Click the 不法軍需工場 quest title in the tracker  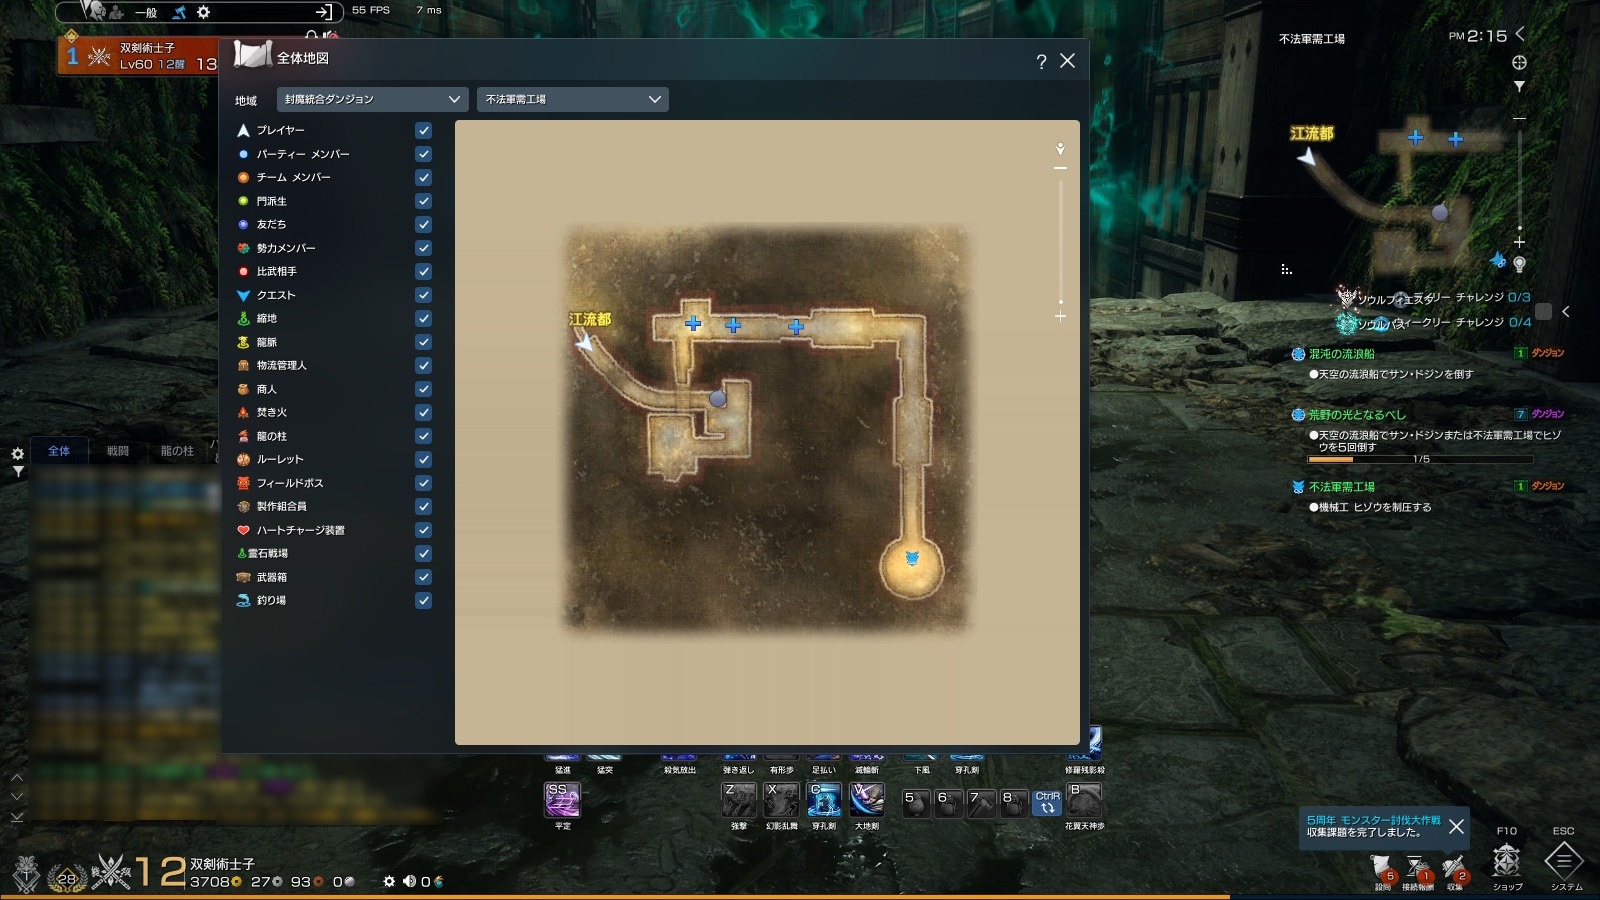(x=1341, y=487)
